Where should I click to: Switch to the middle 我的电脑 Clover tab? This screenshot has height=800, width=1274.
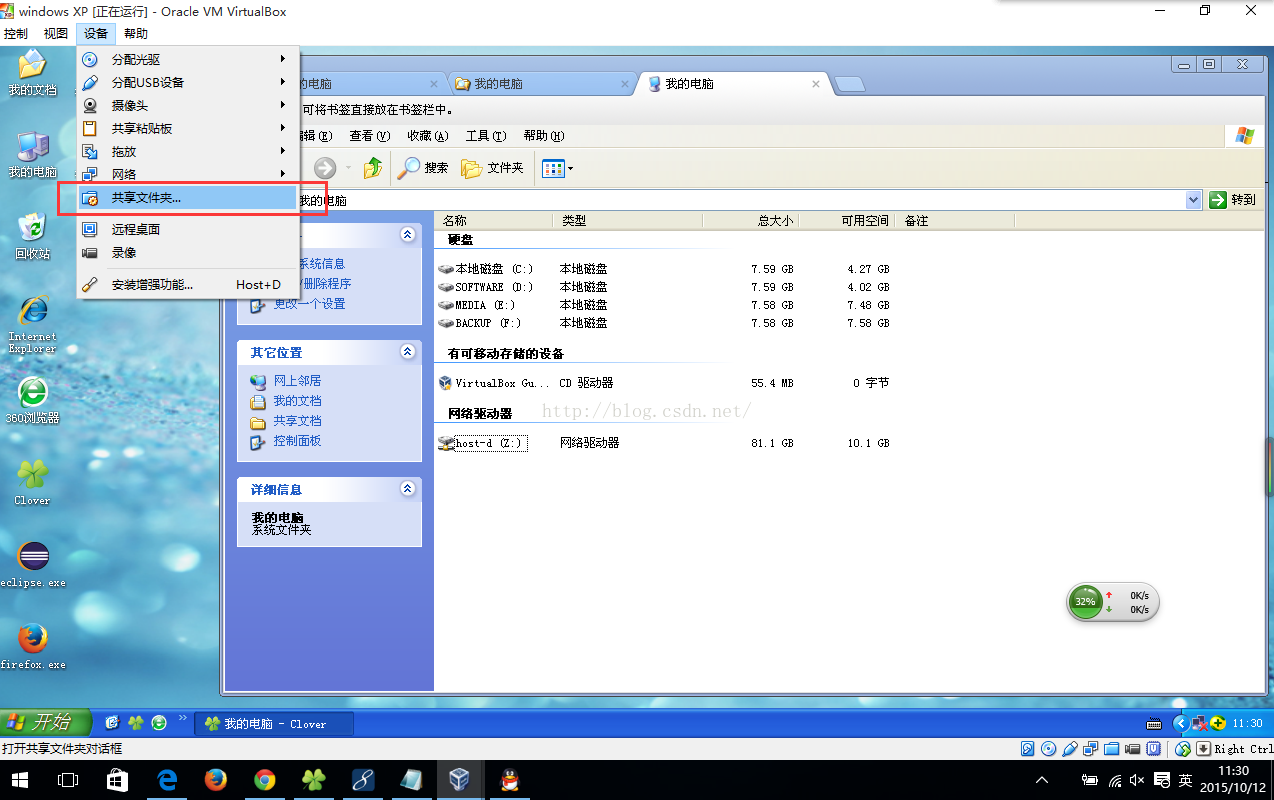tap(540, 84)
